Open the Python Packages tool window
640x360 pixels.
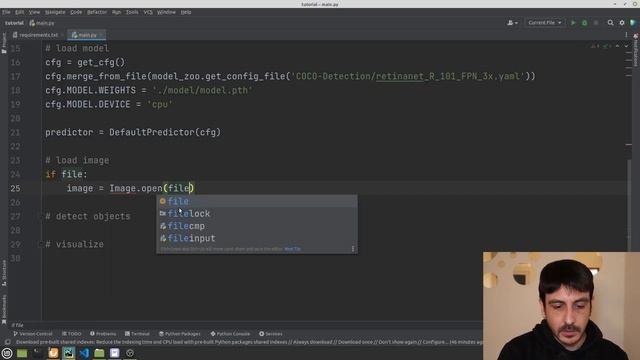point(180,334)
